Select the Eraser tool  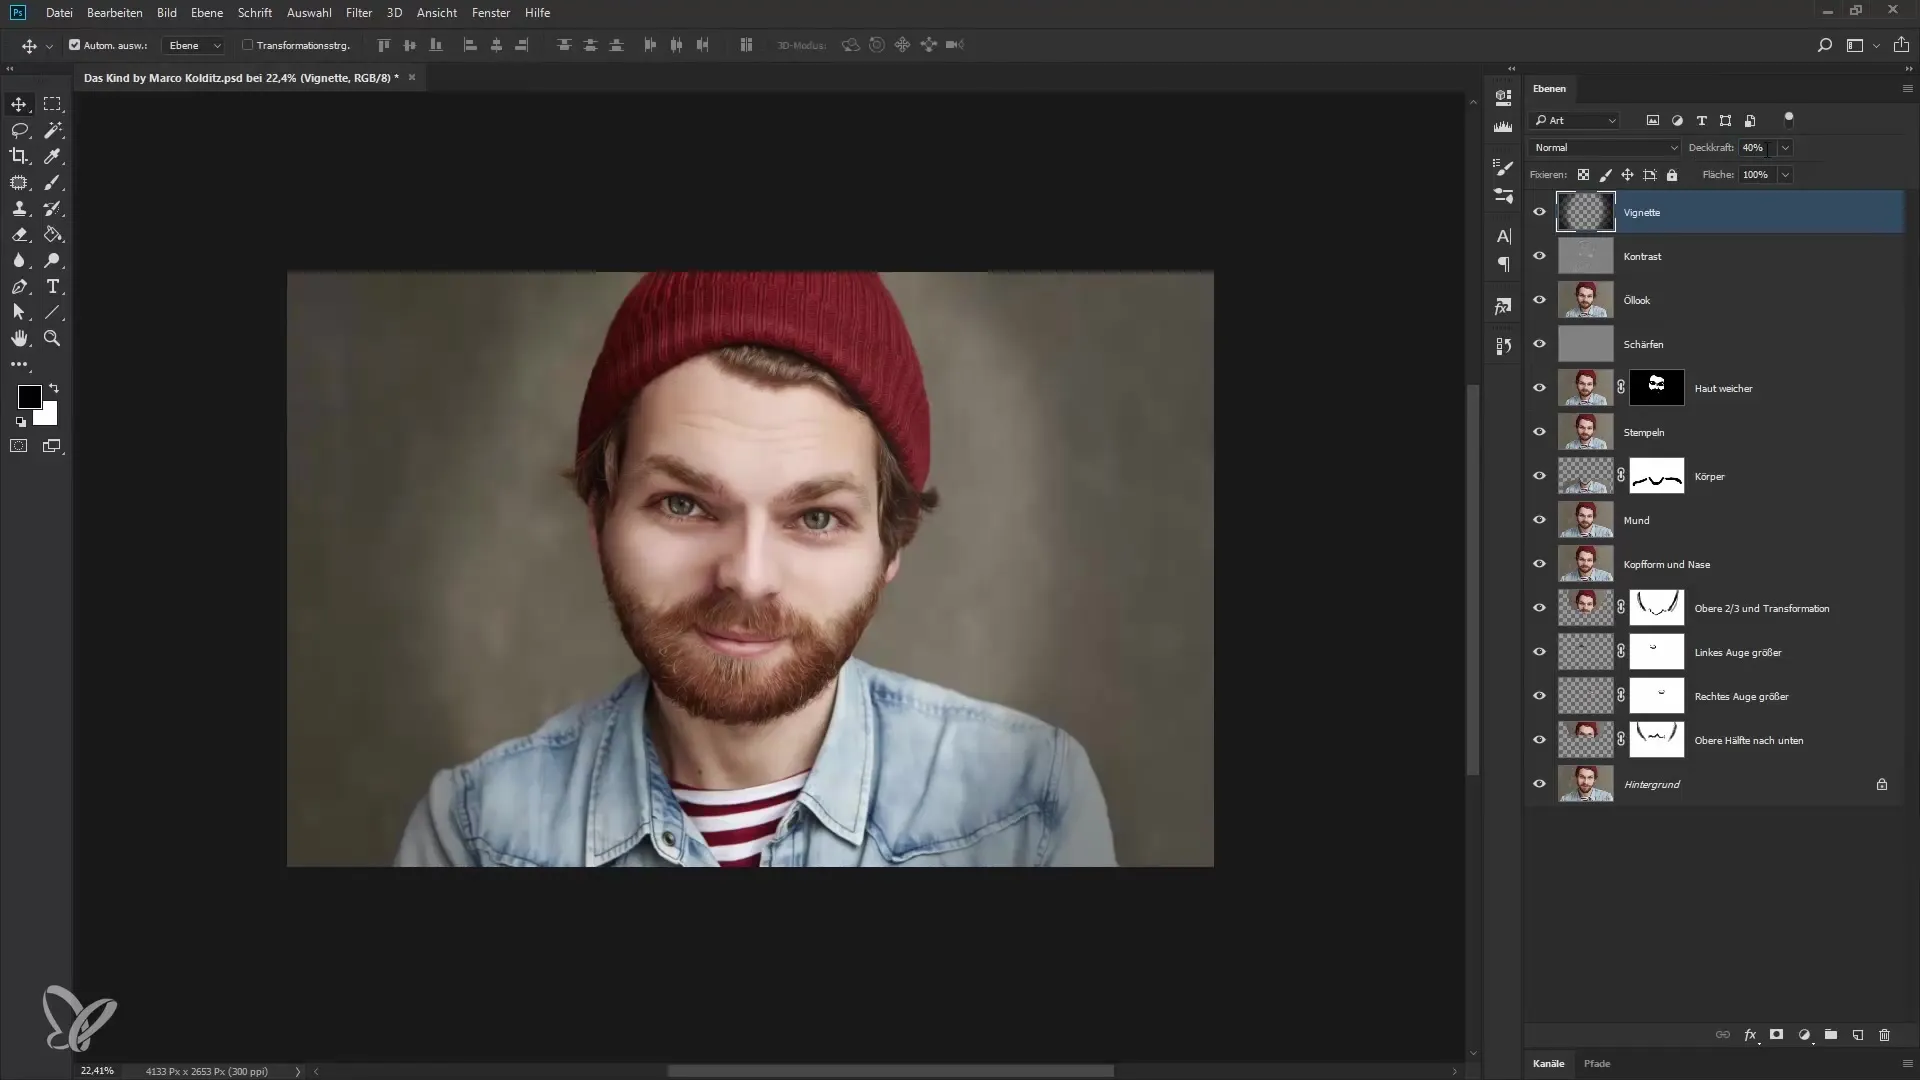click(19, 234)
